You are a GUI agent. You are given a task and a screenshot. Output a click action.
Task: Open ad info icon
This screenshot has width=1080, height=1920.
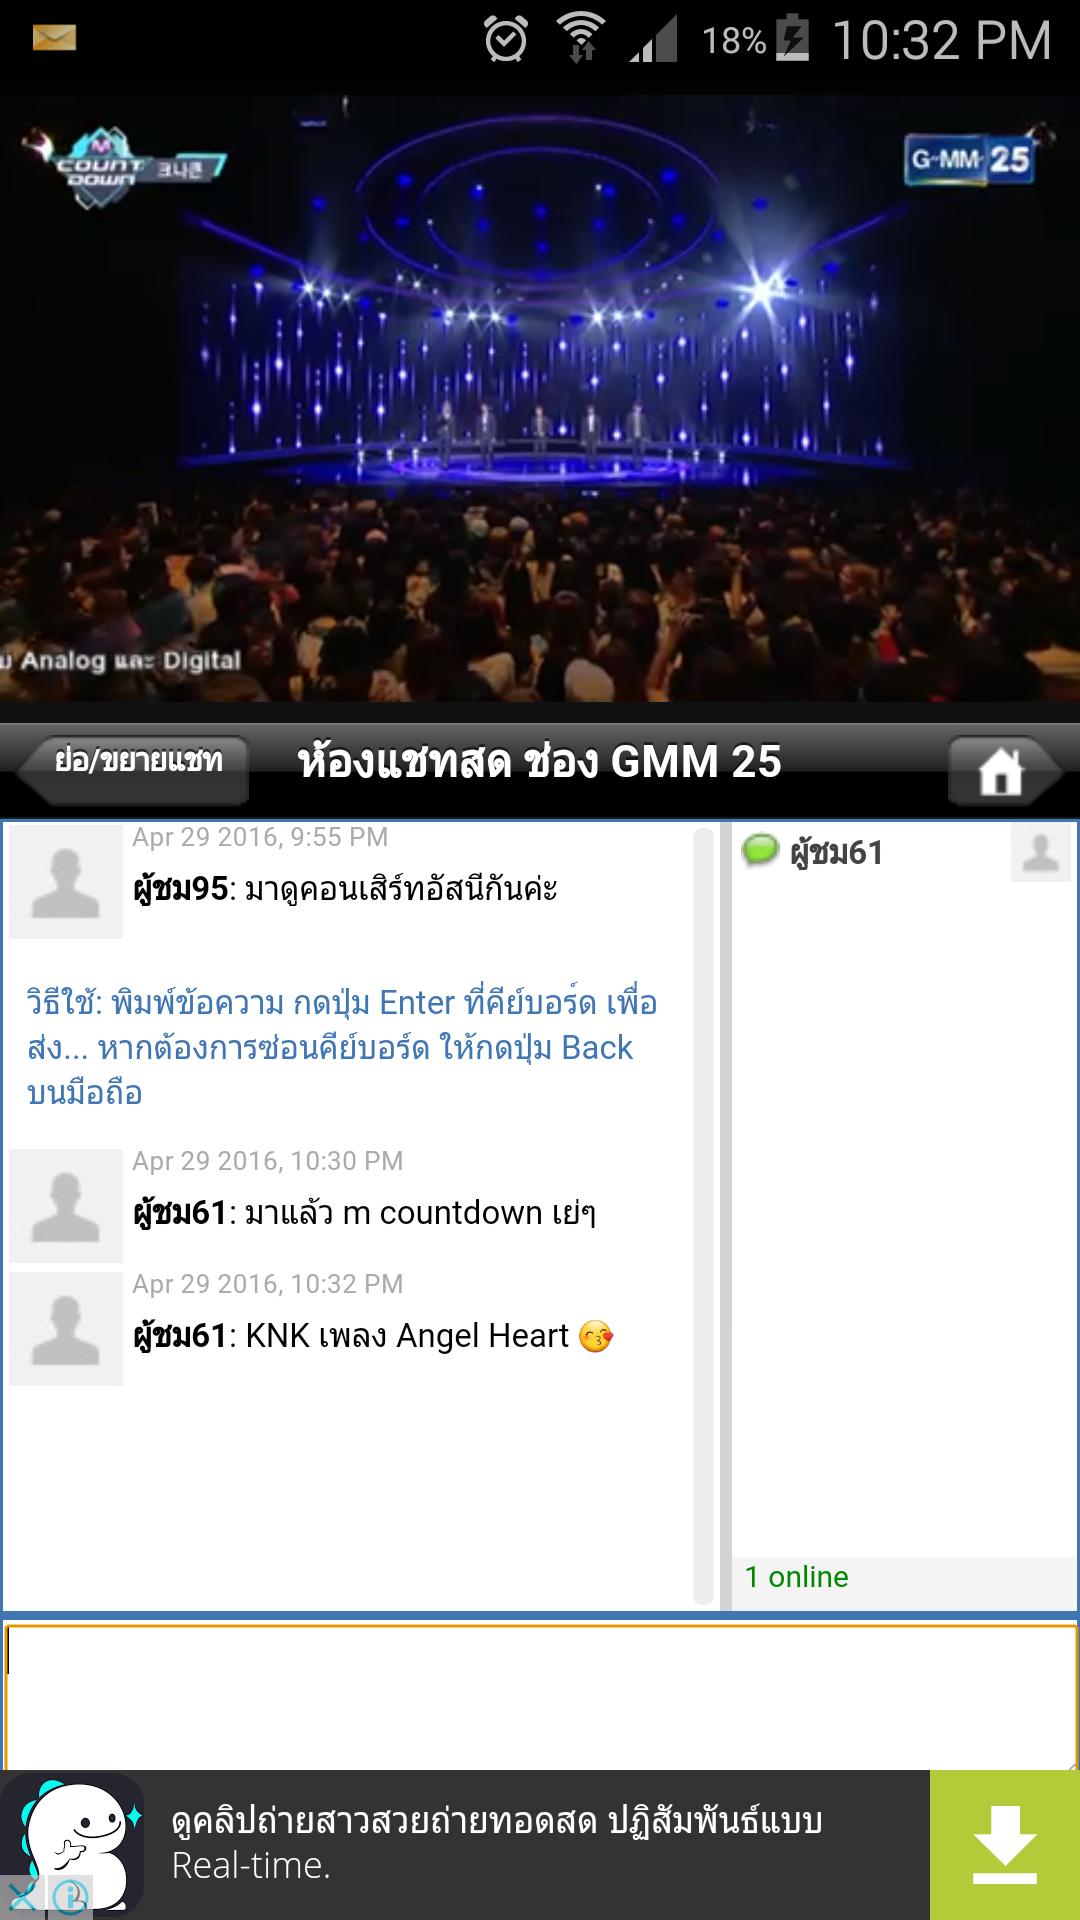(70, 1895)
